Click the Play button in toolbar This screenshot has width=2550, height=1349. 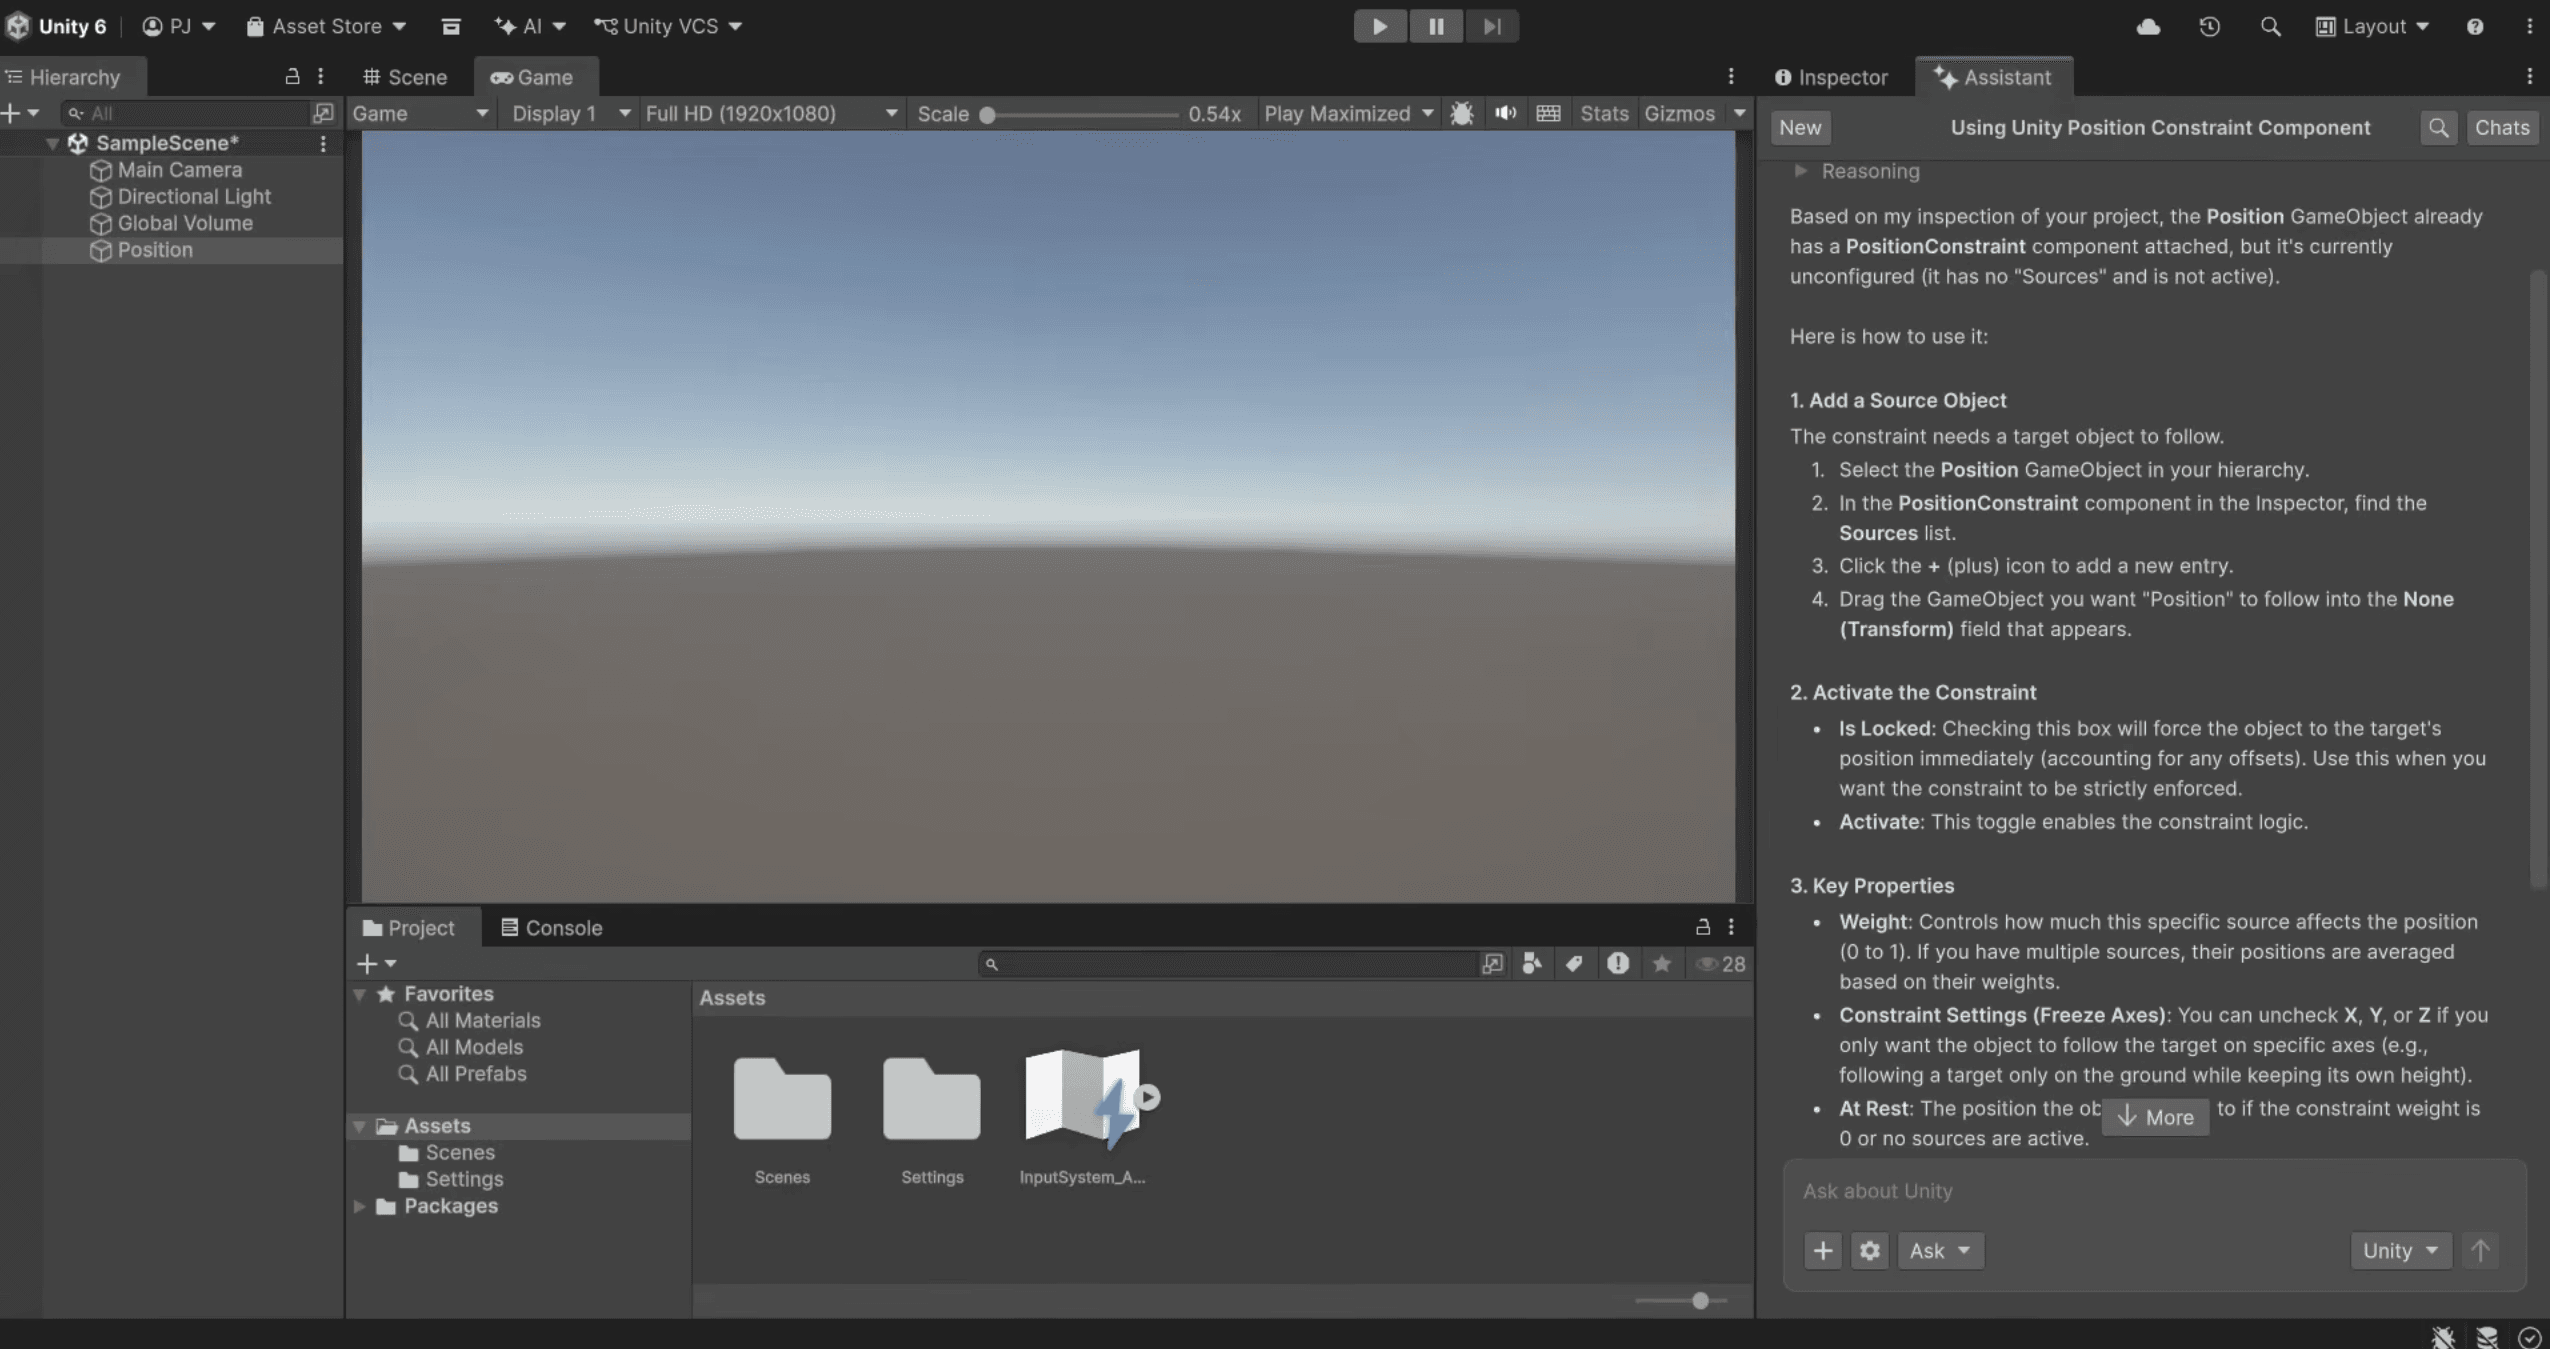point(1379,26)
